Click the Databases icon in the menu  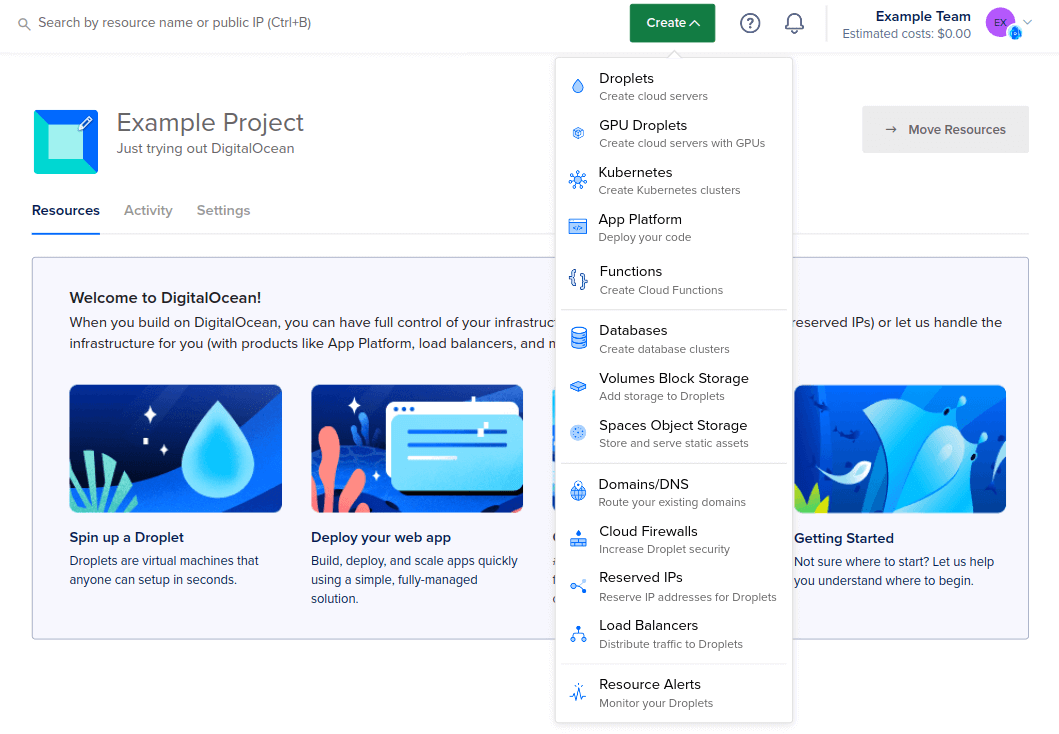[578, 338]
